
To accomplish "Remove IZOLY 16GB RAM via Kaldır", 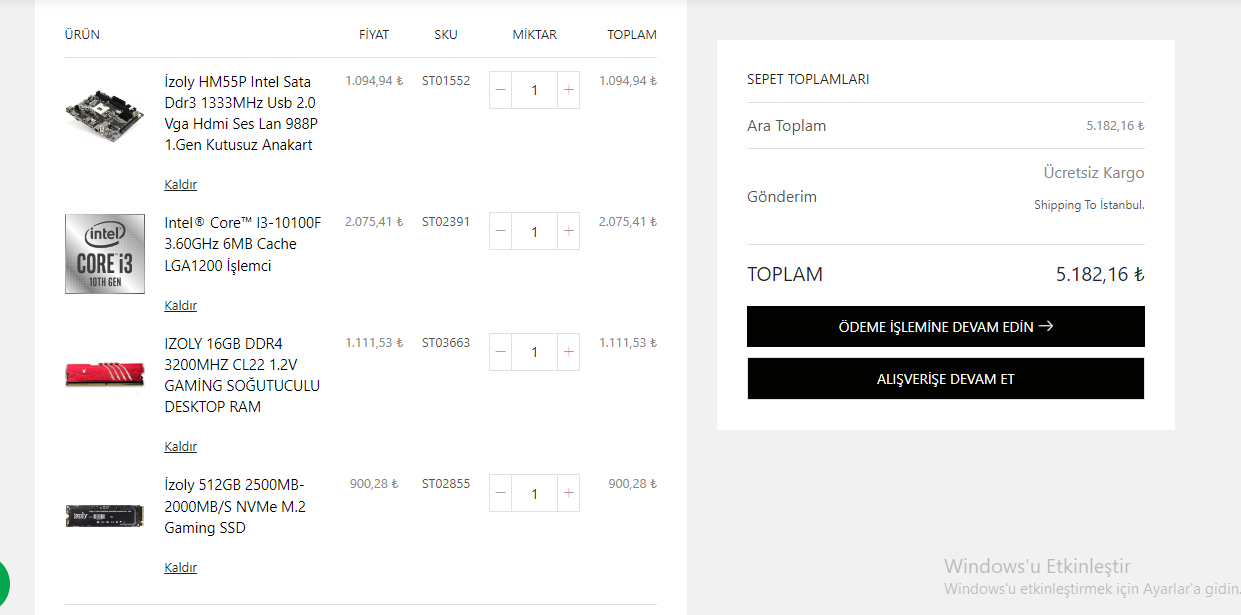I will pos(180,447).
